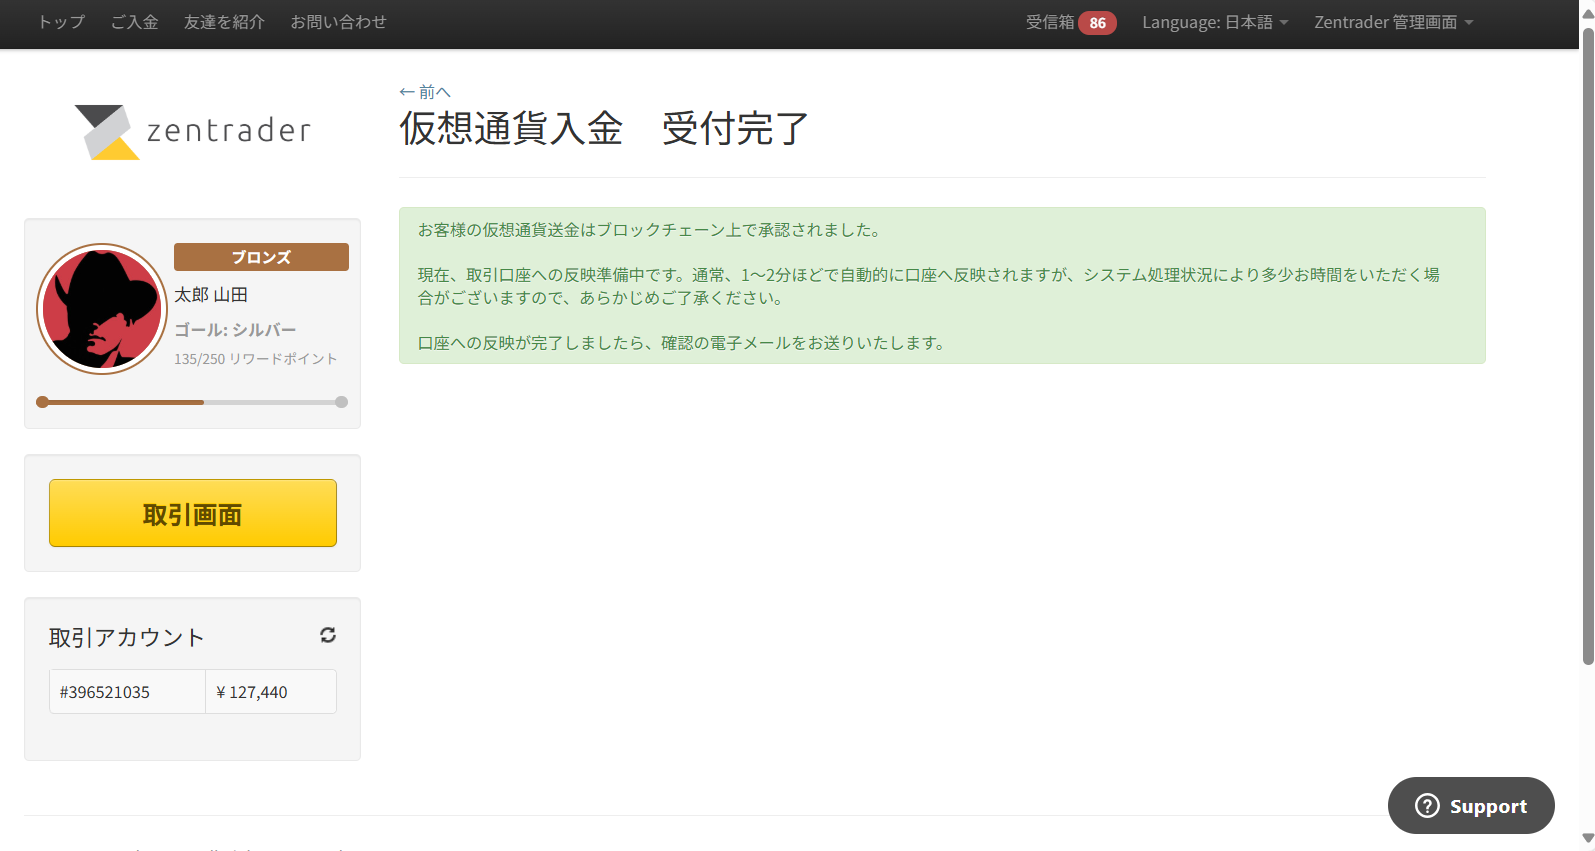Viewport: 1595px width, 851px height.
Task: Open 友達を紹介 referral page
Action: 224,22
